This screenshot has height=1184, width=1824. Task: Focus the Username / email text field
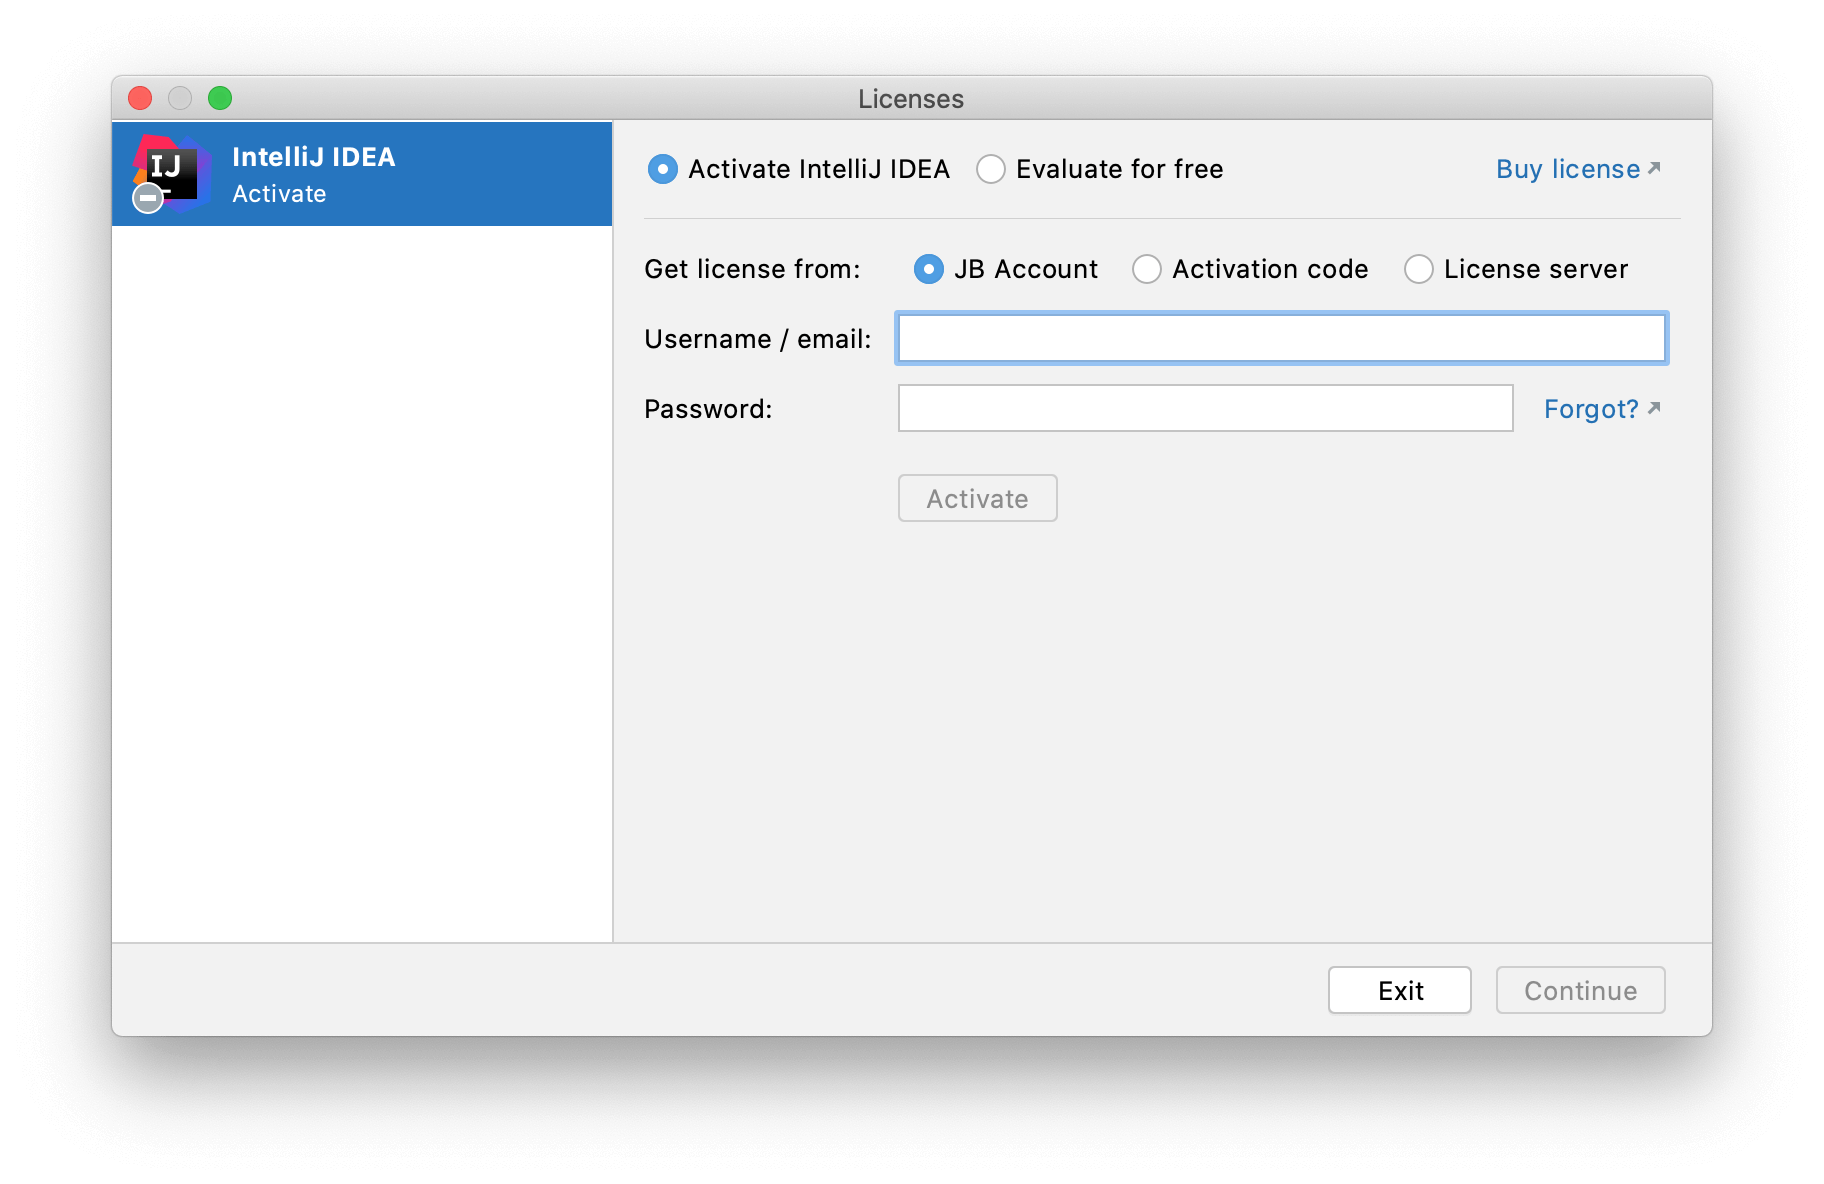click(x=1281, y=338)
